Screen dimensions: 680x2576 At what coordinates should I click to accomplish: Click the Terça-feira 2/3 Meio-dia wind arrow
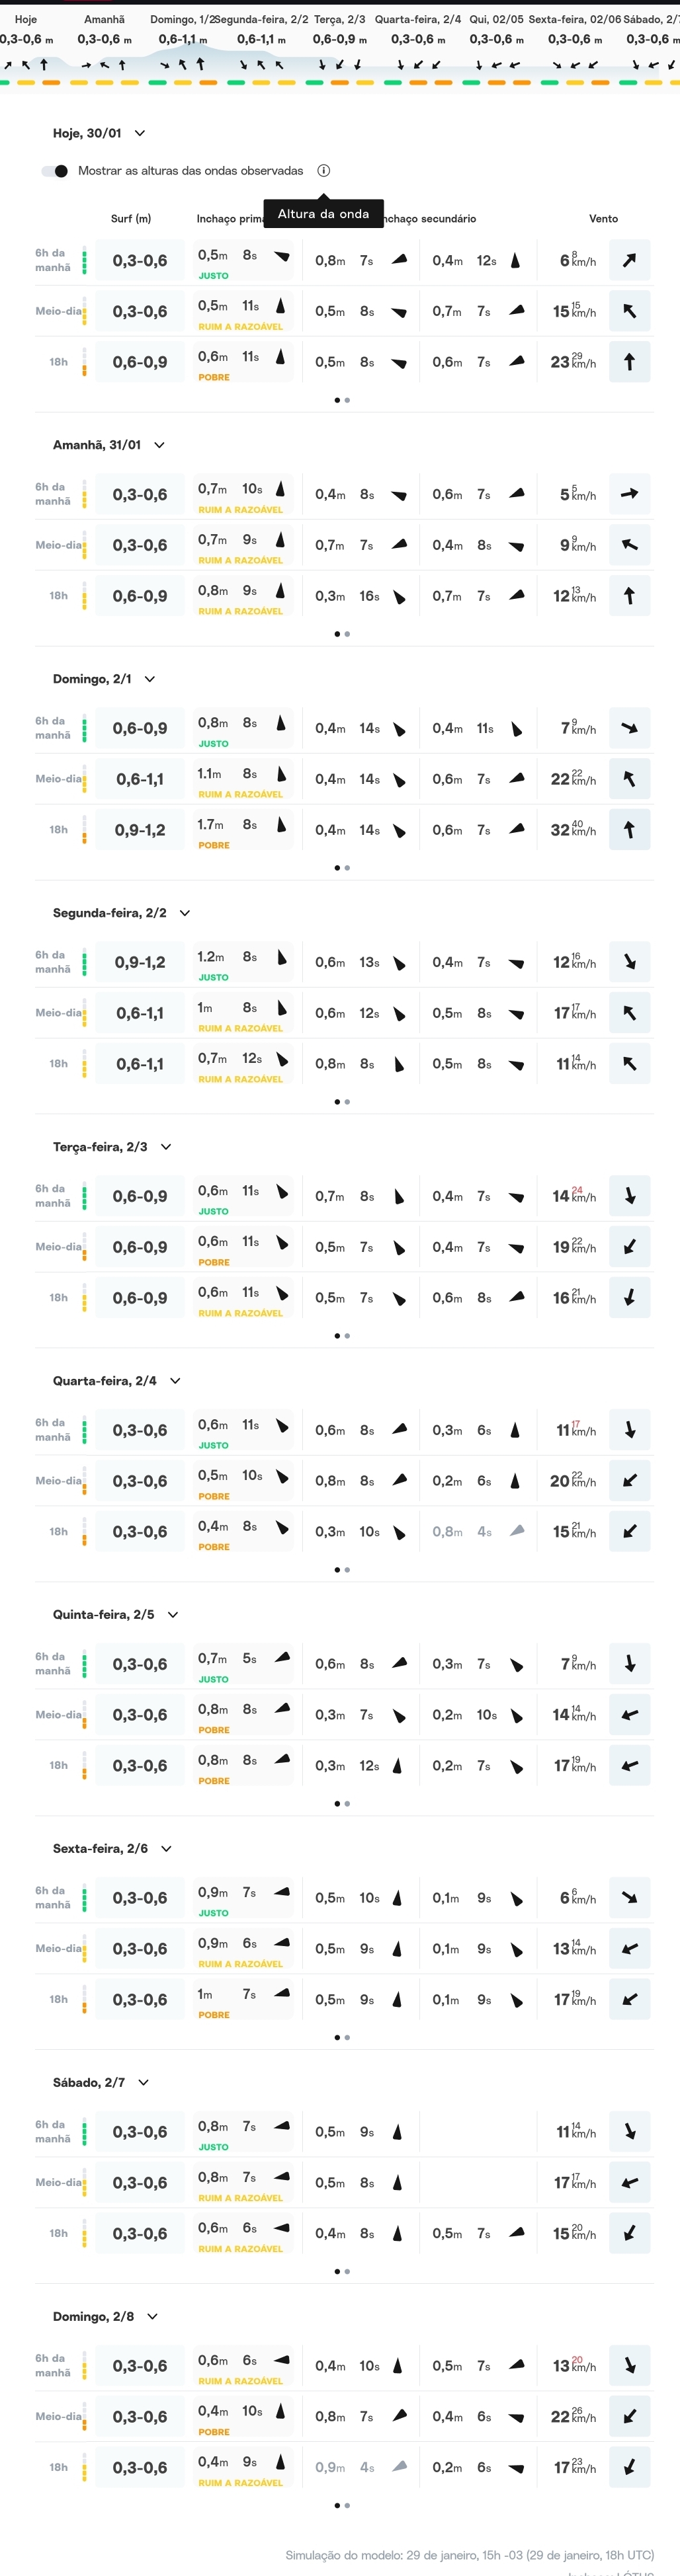tap(629, 1247)
